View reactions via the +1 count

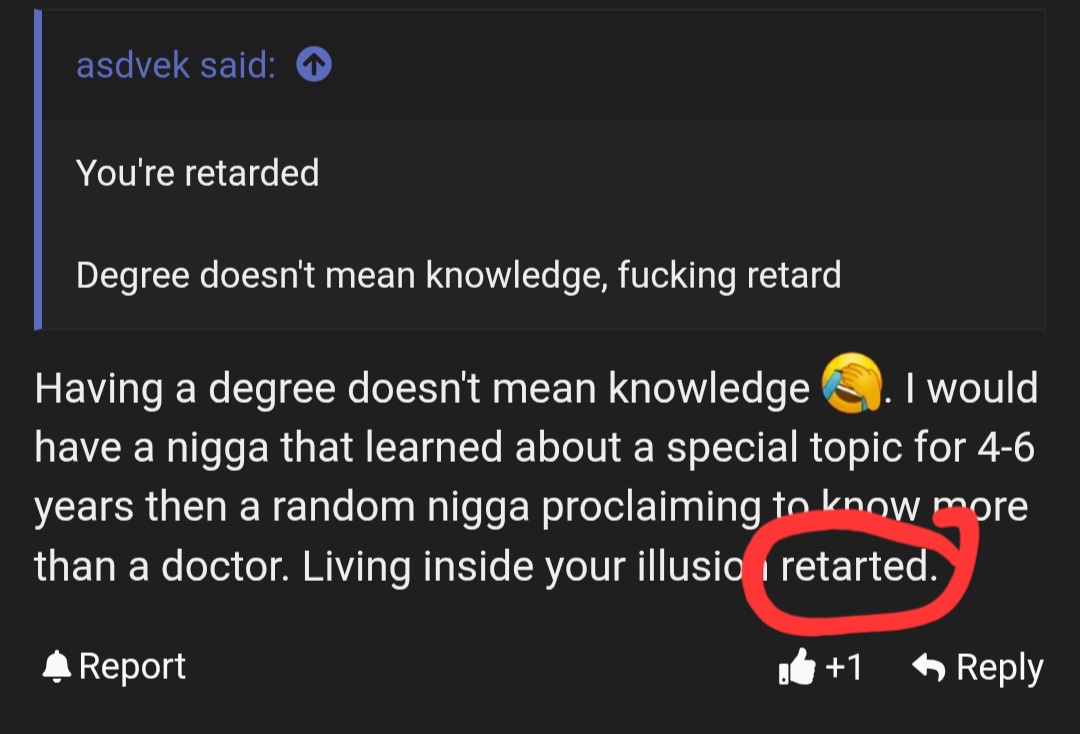tap(843, 667)
